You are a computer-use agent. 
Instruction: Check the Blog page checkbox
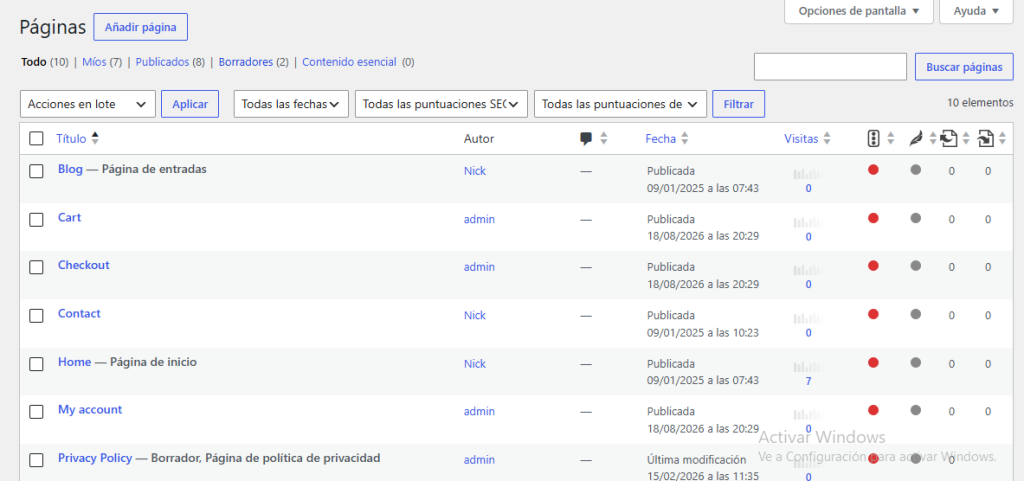37,171
